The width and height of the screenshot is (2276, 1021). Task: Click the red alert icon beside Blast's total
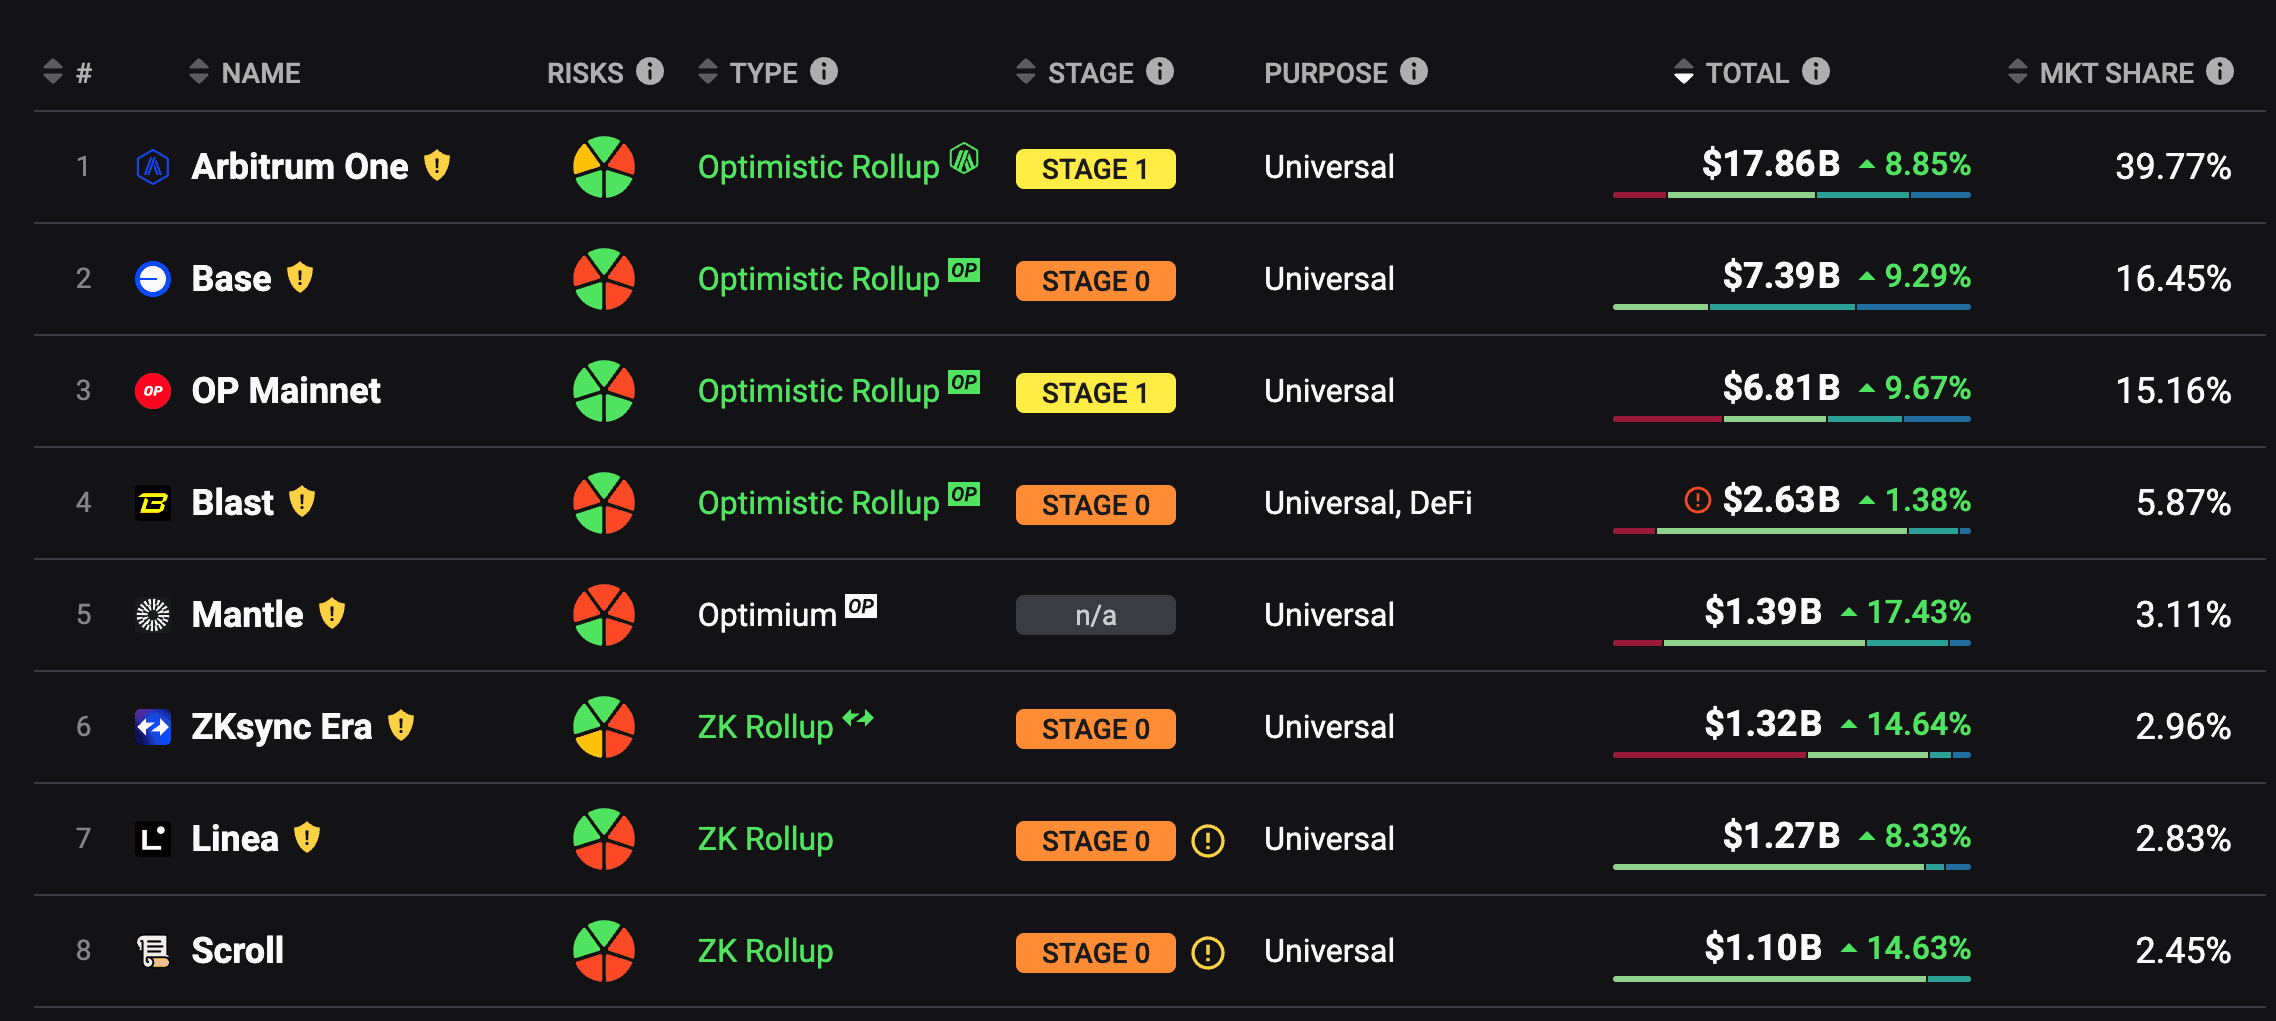click(1698, 500)
